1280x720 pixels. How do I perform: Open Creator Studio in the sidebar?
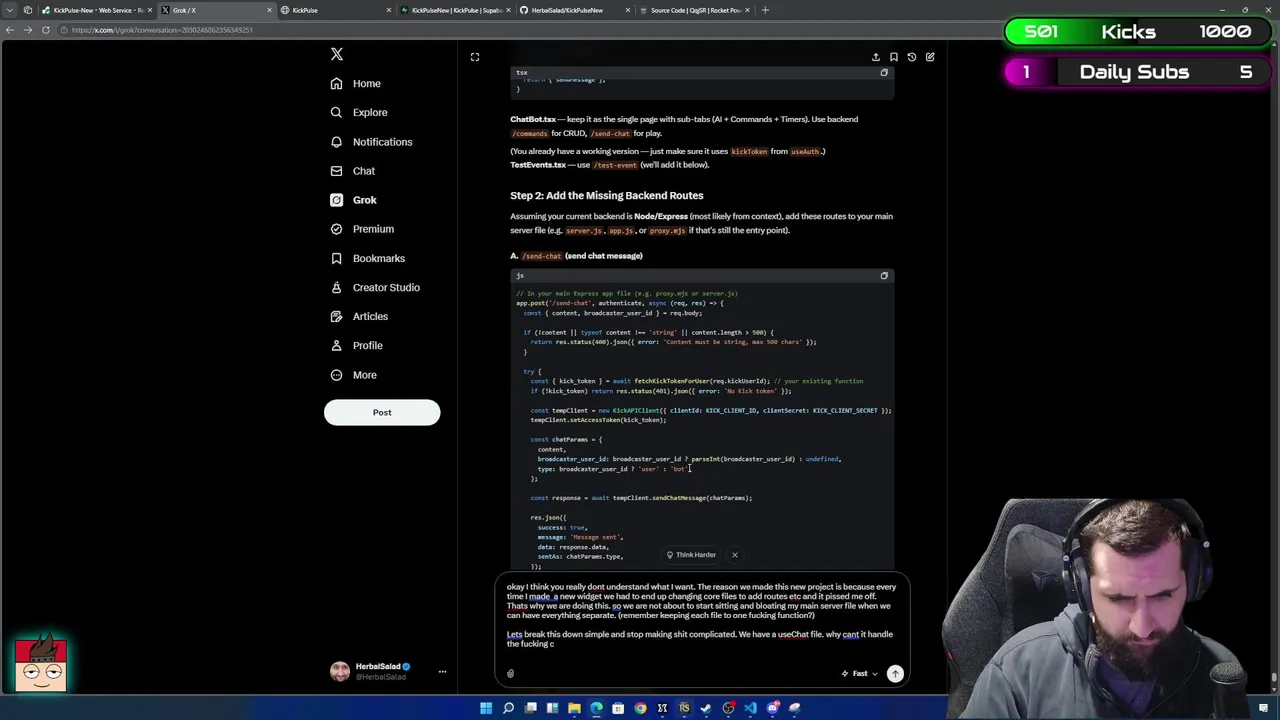coord(375,287)
